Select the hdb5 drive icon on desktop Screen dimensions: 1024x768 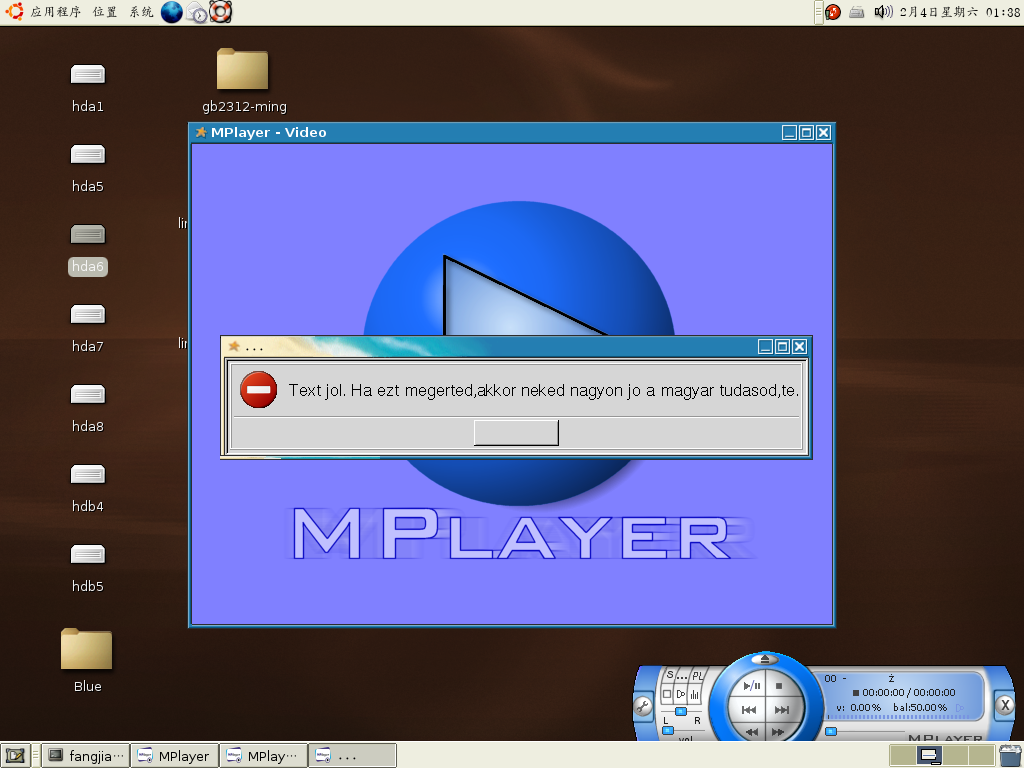tap(88, 554)
